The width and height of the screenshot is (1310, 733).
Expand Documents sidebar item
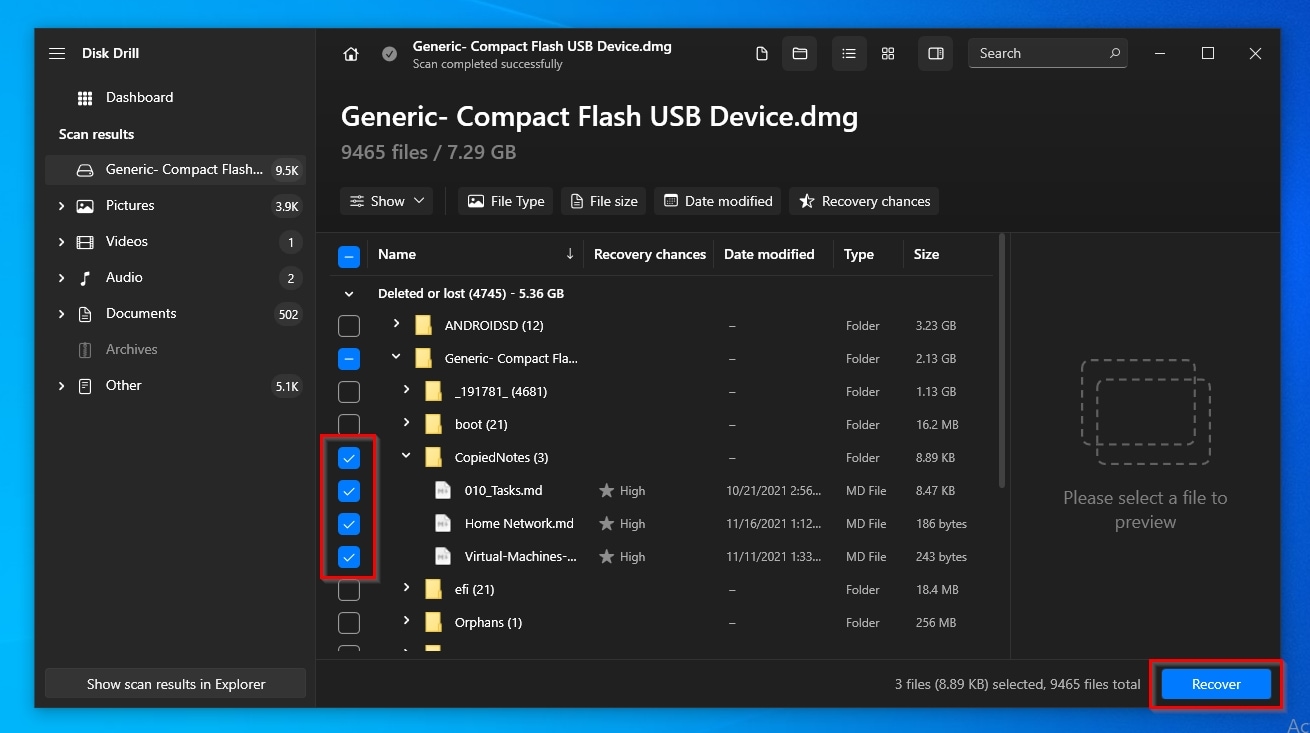pos(61,314)
